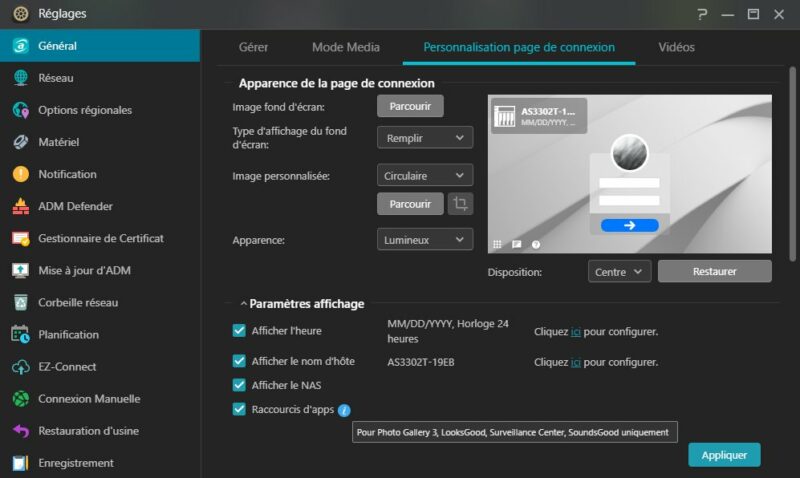Open help via the question mark icon

pyautogui.click(x=703, y=14)
